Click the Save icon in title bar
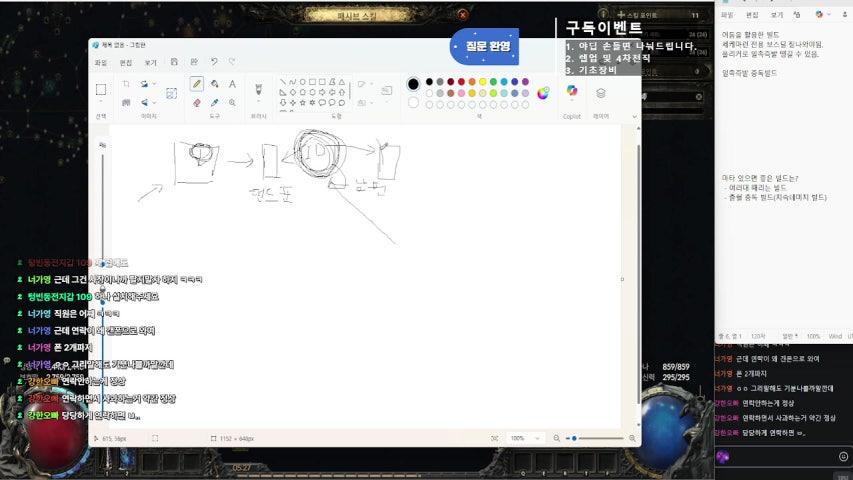Image resolution: width=853 pixels, height=480 pixels. (174, 62)
